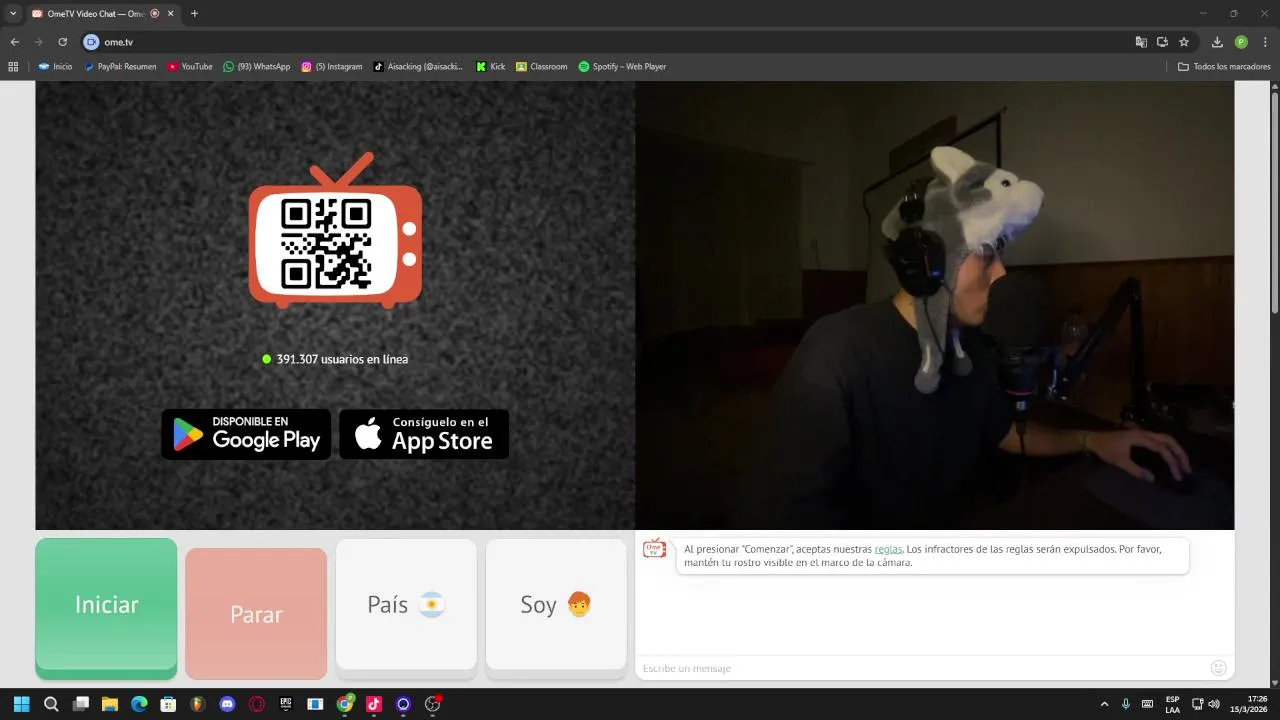Open the FL Studio taskbar icon
Screen dimensions: 1280x720
pos(198,704)
